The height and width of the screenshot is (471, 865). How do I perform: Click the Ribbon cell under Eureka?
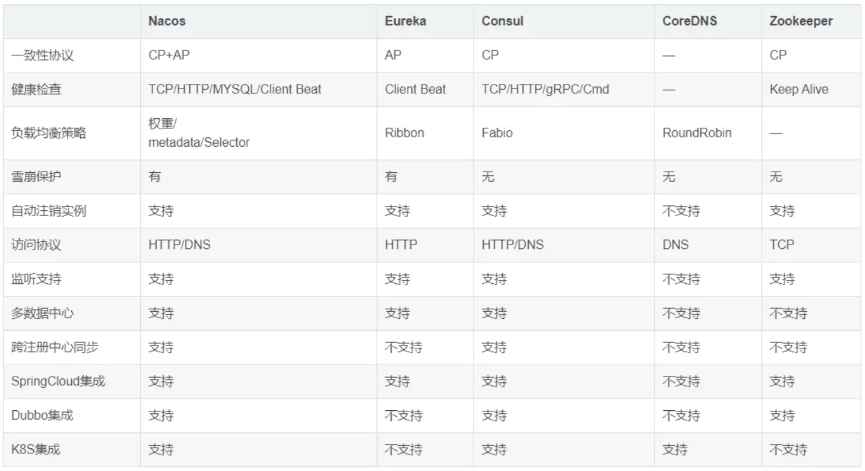[404, 133]
